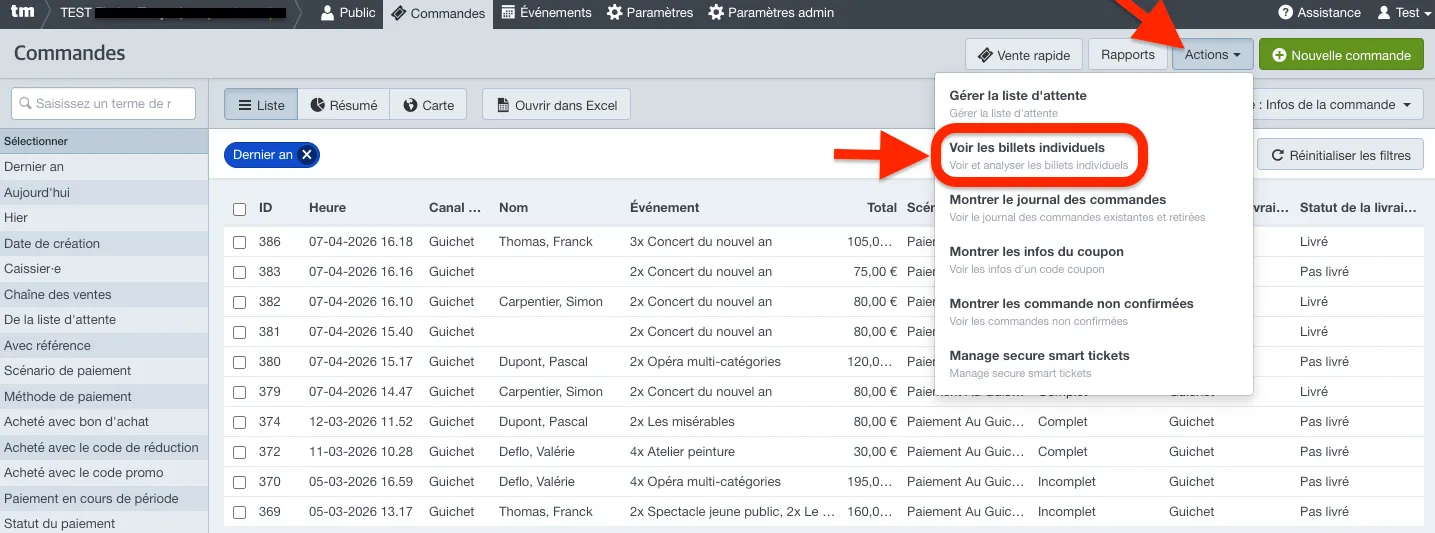Select Paiement en cours de période filter
Screen dimensions: 1435x533
pyautogui.click(x=104, y=498)
